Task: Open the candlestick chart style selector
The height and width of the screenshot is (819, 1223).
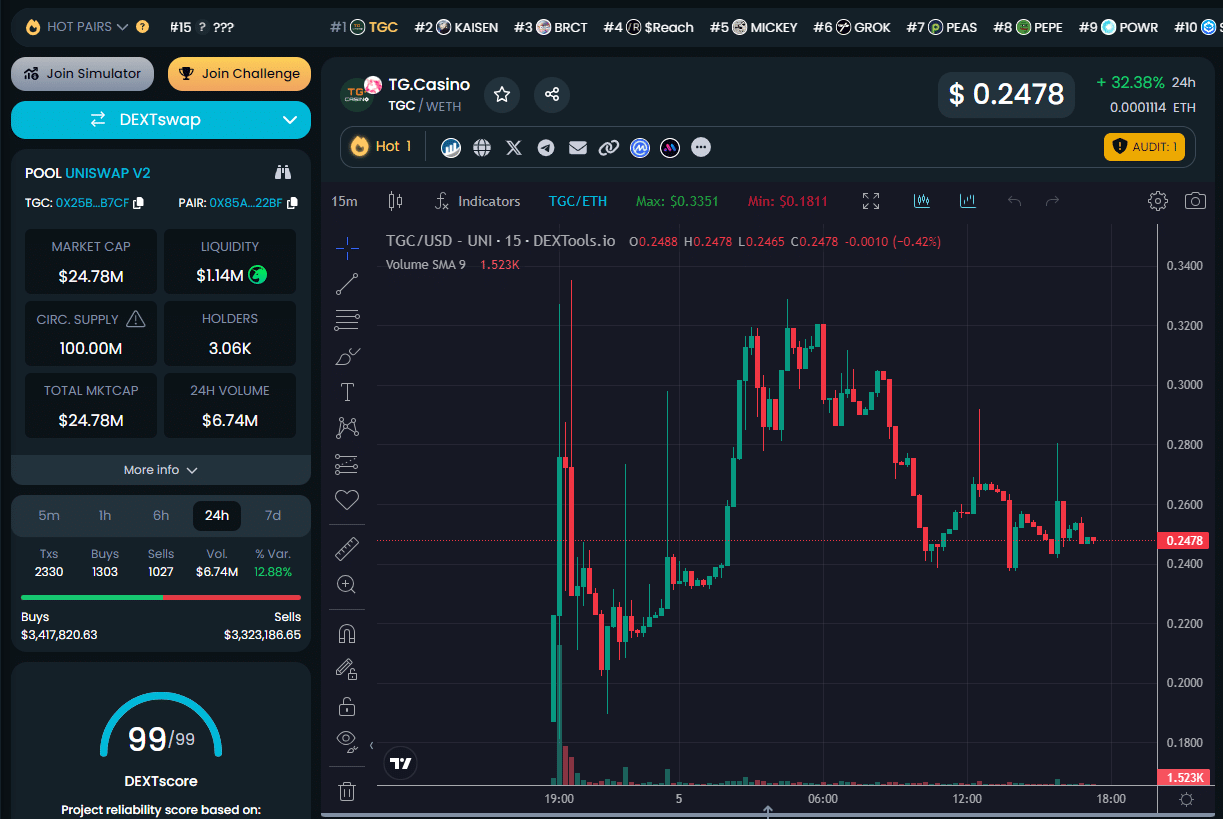Action: [395, 201]
